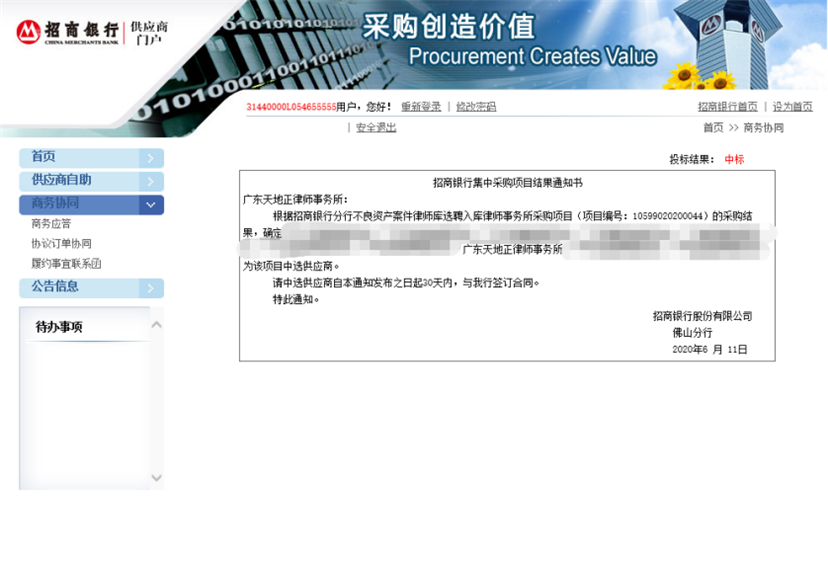This screenshot has width=828, height=565.
Task: Click the 待办事项 panel scroll-down arrow
Action: (x=156, y=478)
